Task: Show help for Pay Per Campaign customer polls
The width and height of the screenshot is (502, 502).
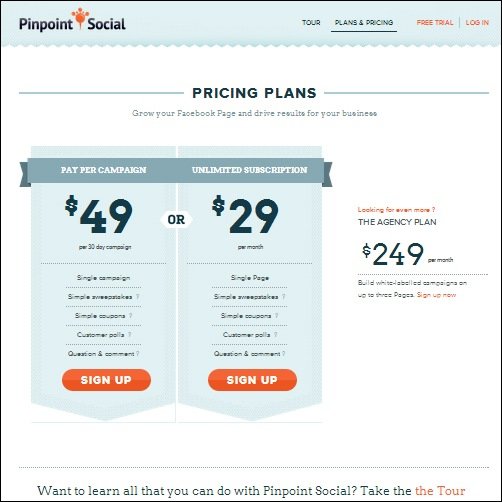Action: pyautogui.click(x=129, y=335)
